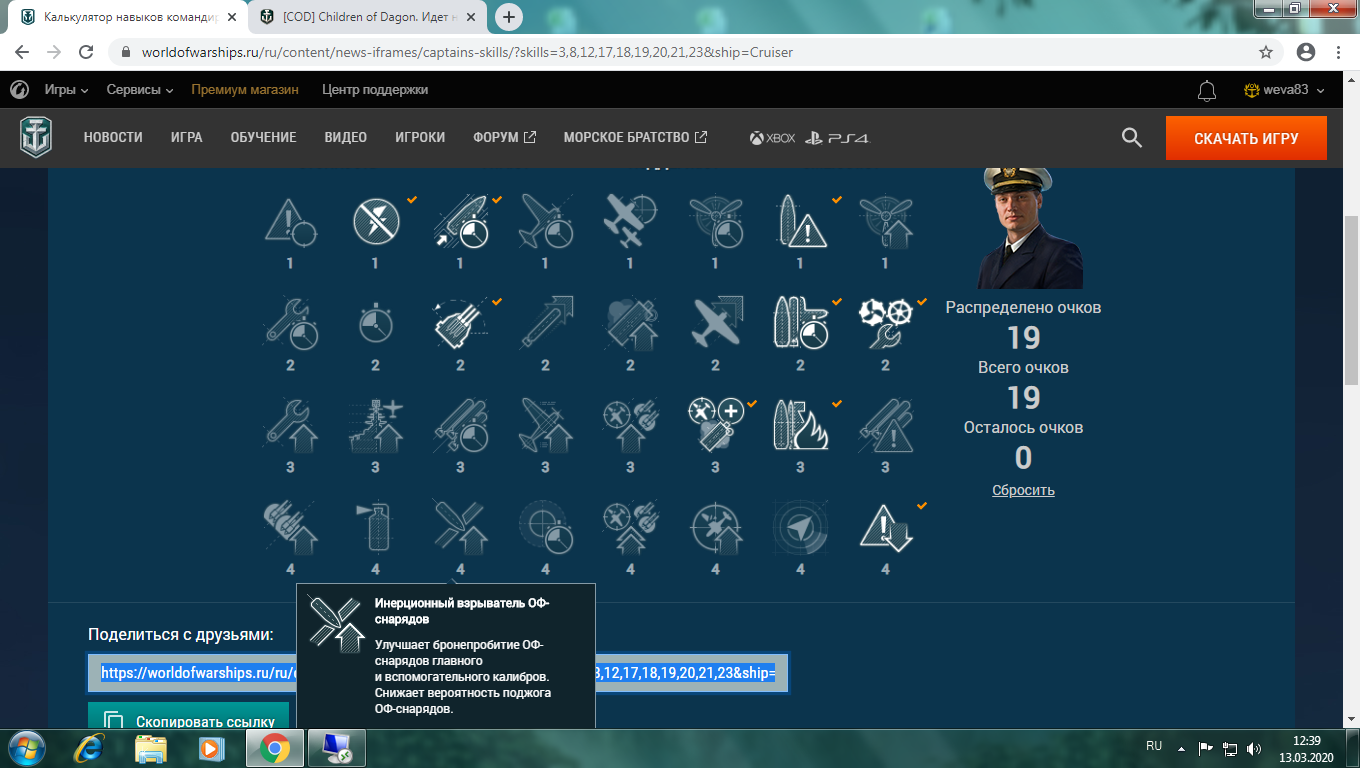The height and width of the screenshot is (768, 1360).
Task: Open a new browser tab
Action: (x=509, y=17)
